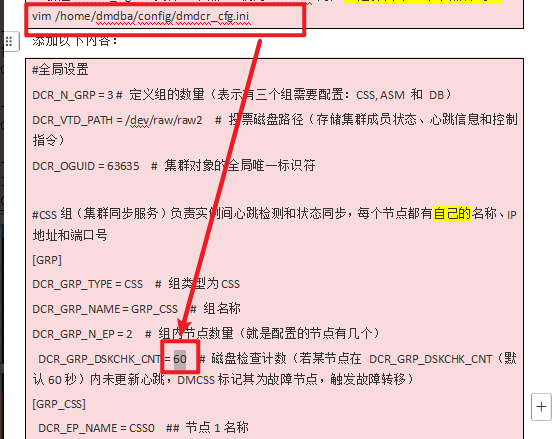Click the block drag handle icon

coord(9,42)
